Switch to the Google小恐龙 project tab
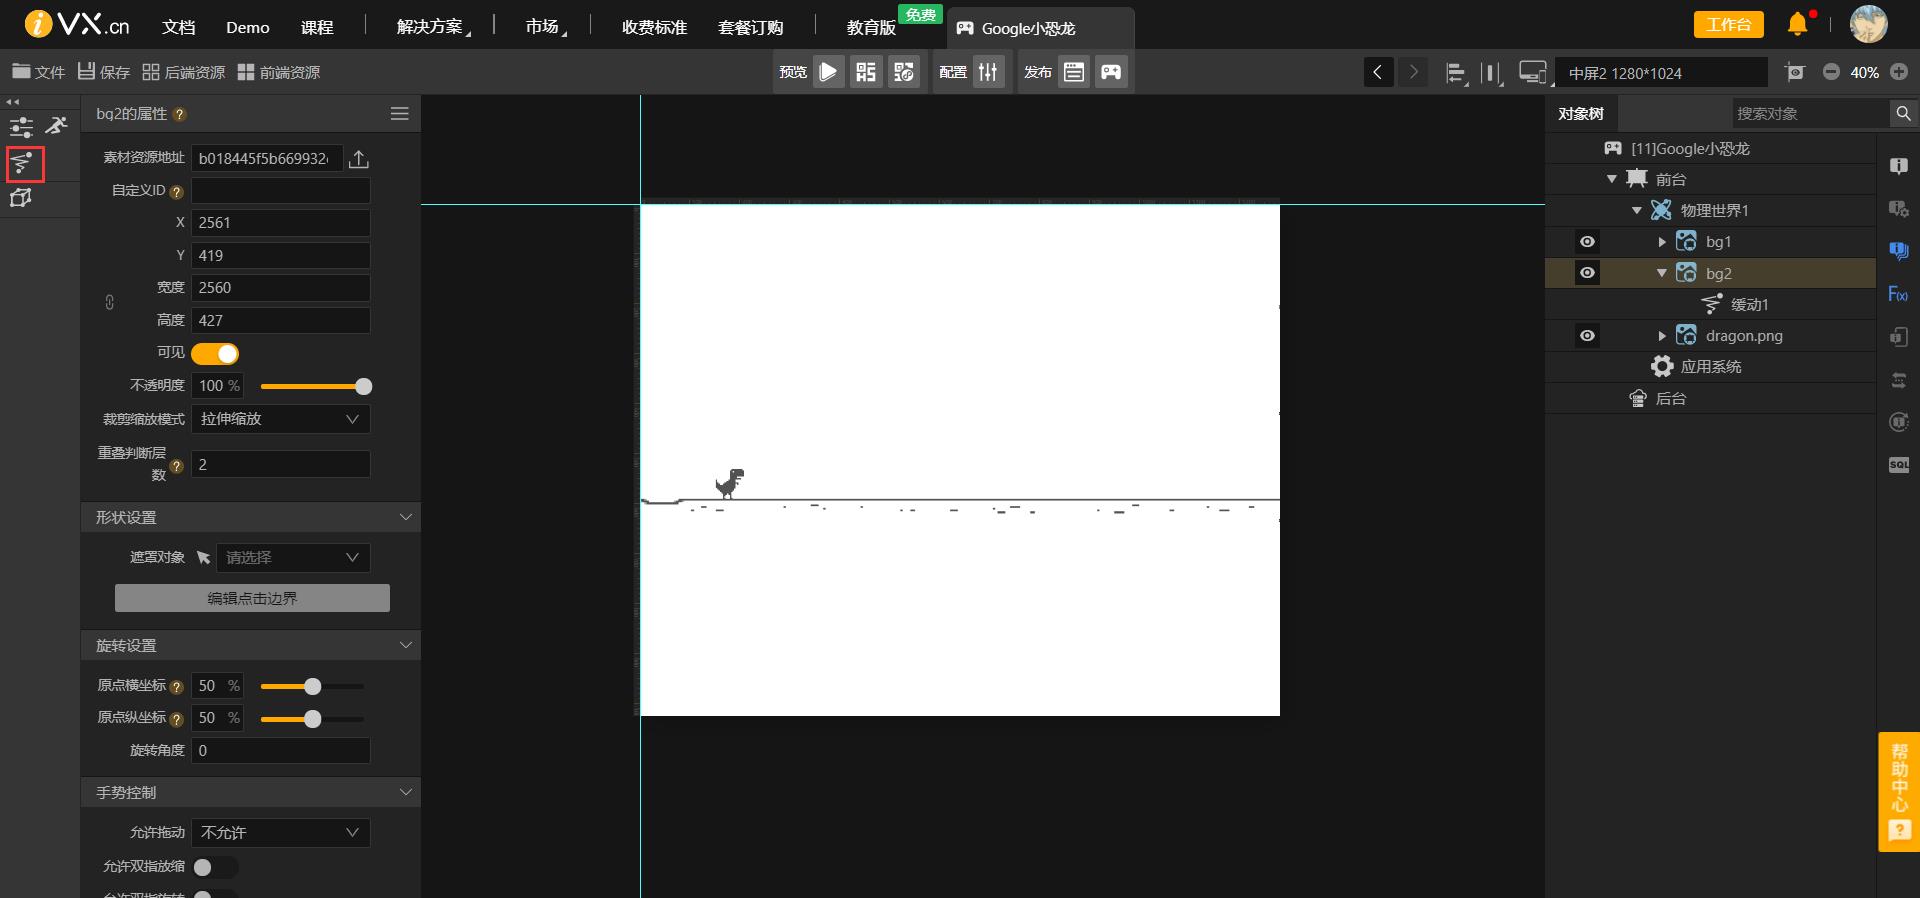1920x898 pixels. tap(1039, 28)
